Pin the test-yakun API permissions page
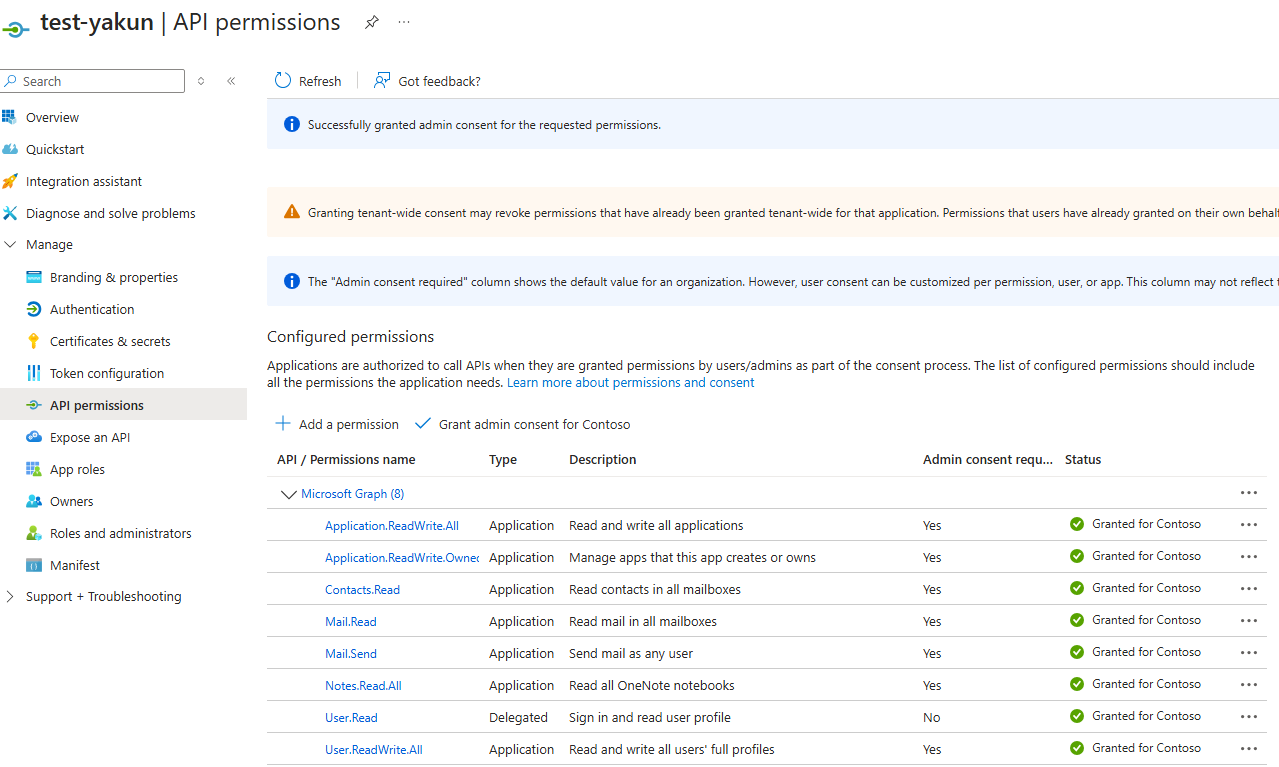This screenshot has height=767, width=1279. pyautogui.click(x=372, y=22)
